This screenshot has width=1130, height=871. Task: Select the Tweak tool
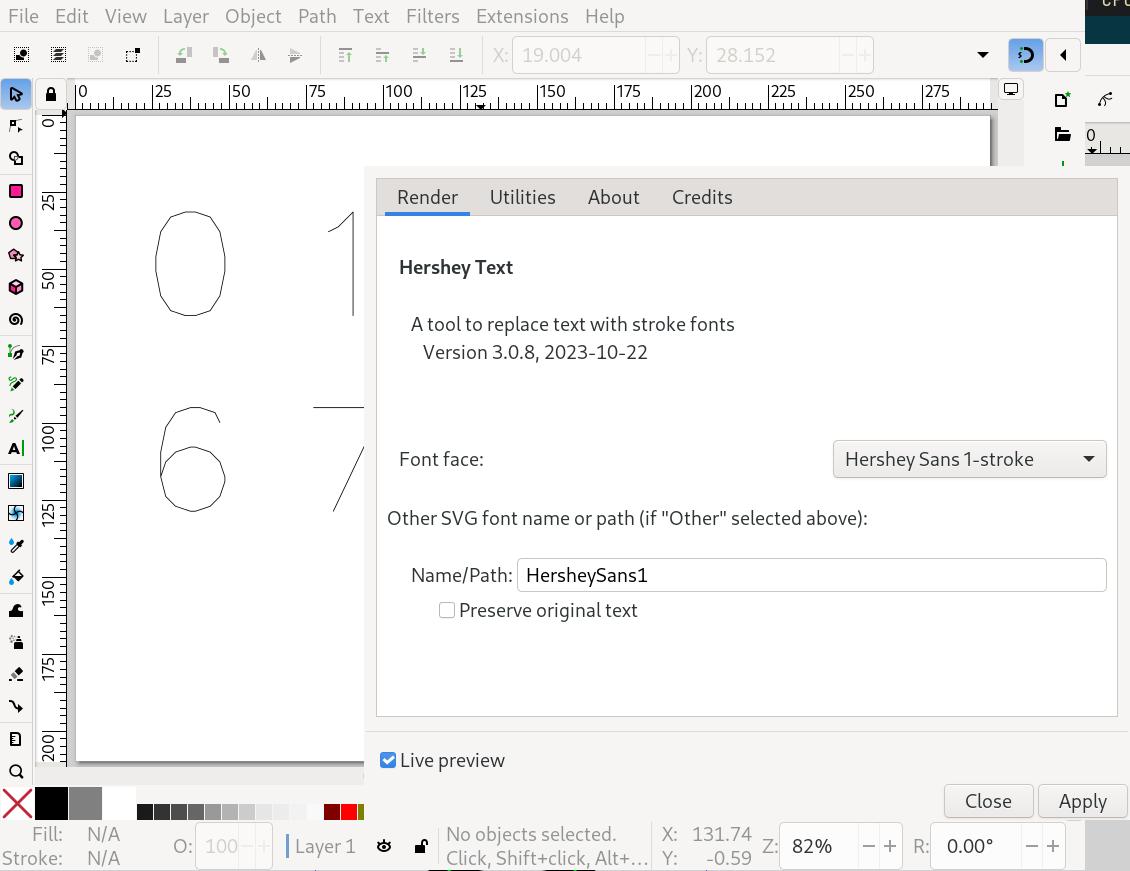click(16, 611)
